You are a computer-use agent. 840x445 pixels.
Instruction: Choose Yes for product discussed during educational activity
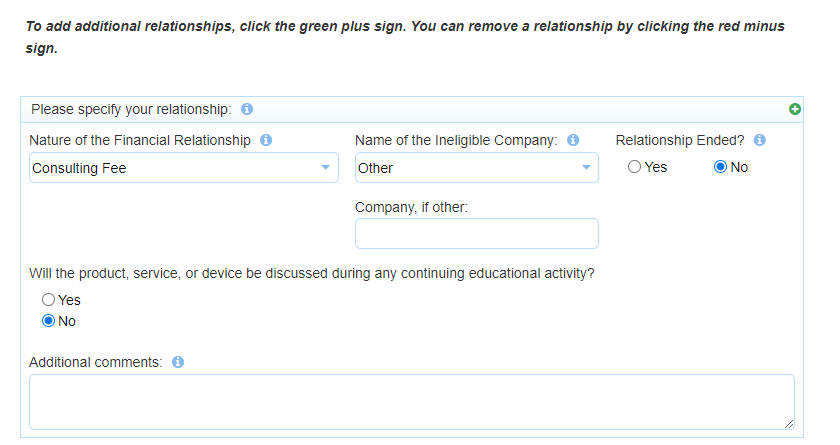coord(48,300)
